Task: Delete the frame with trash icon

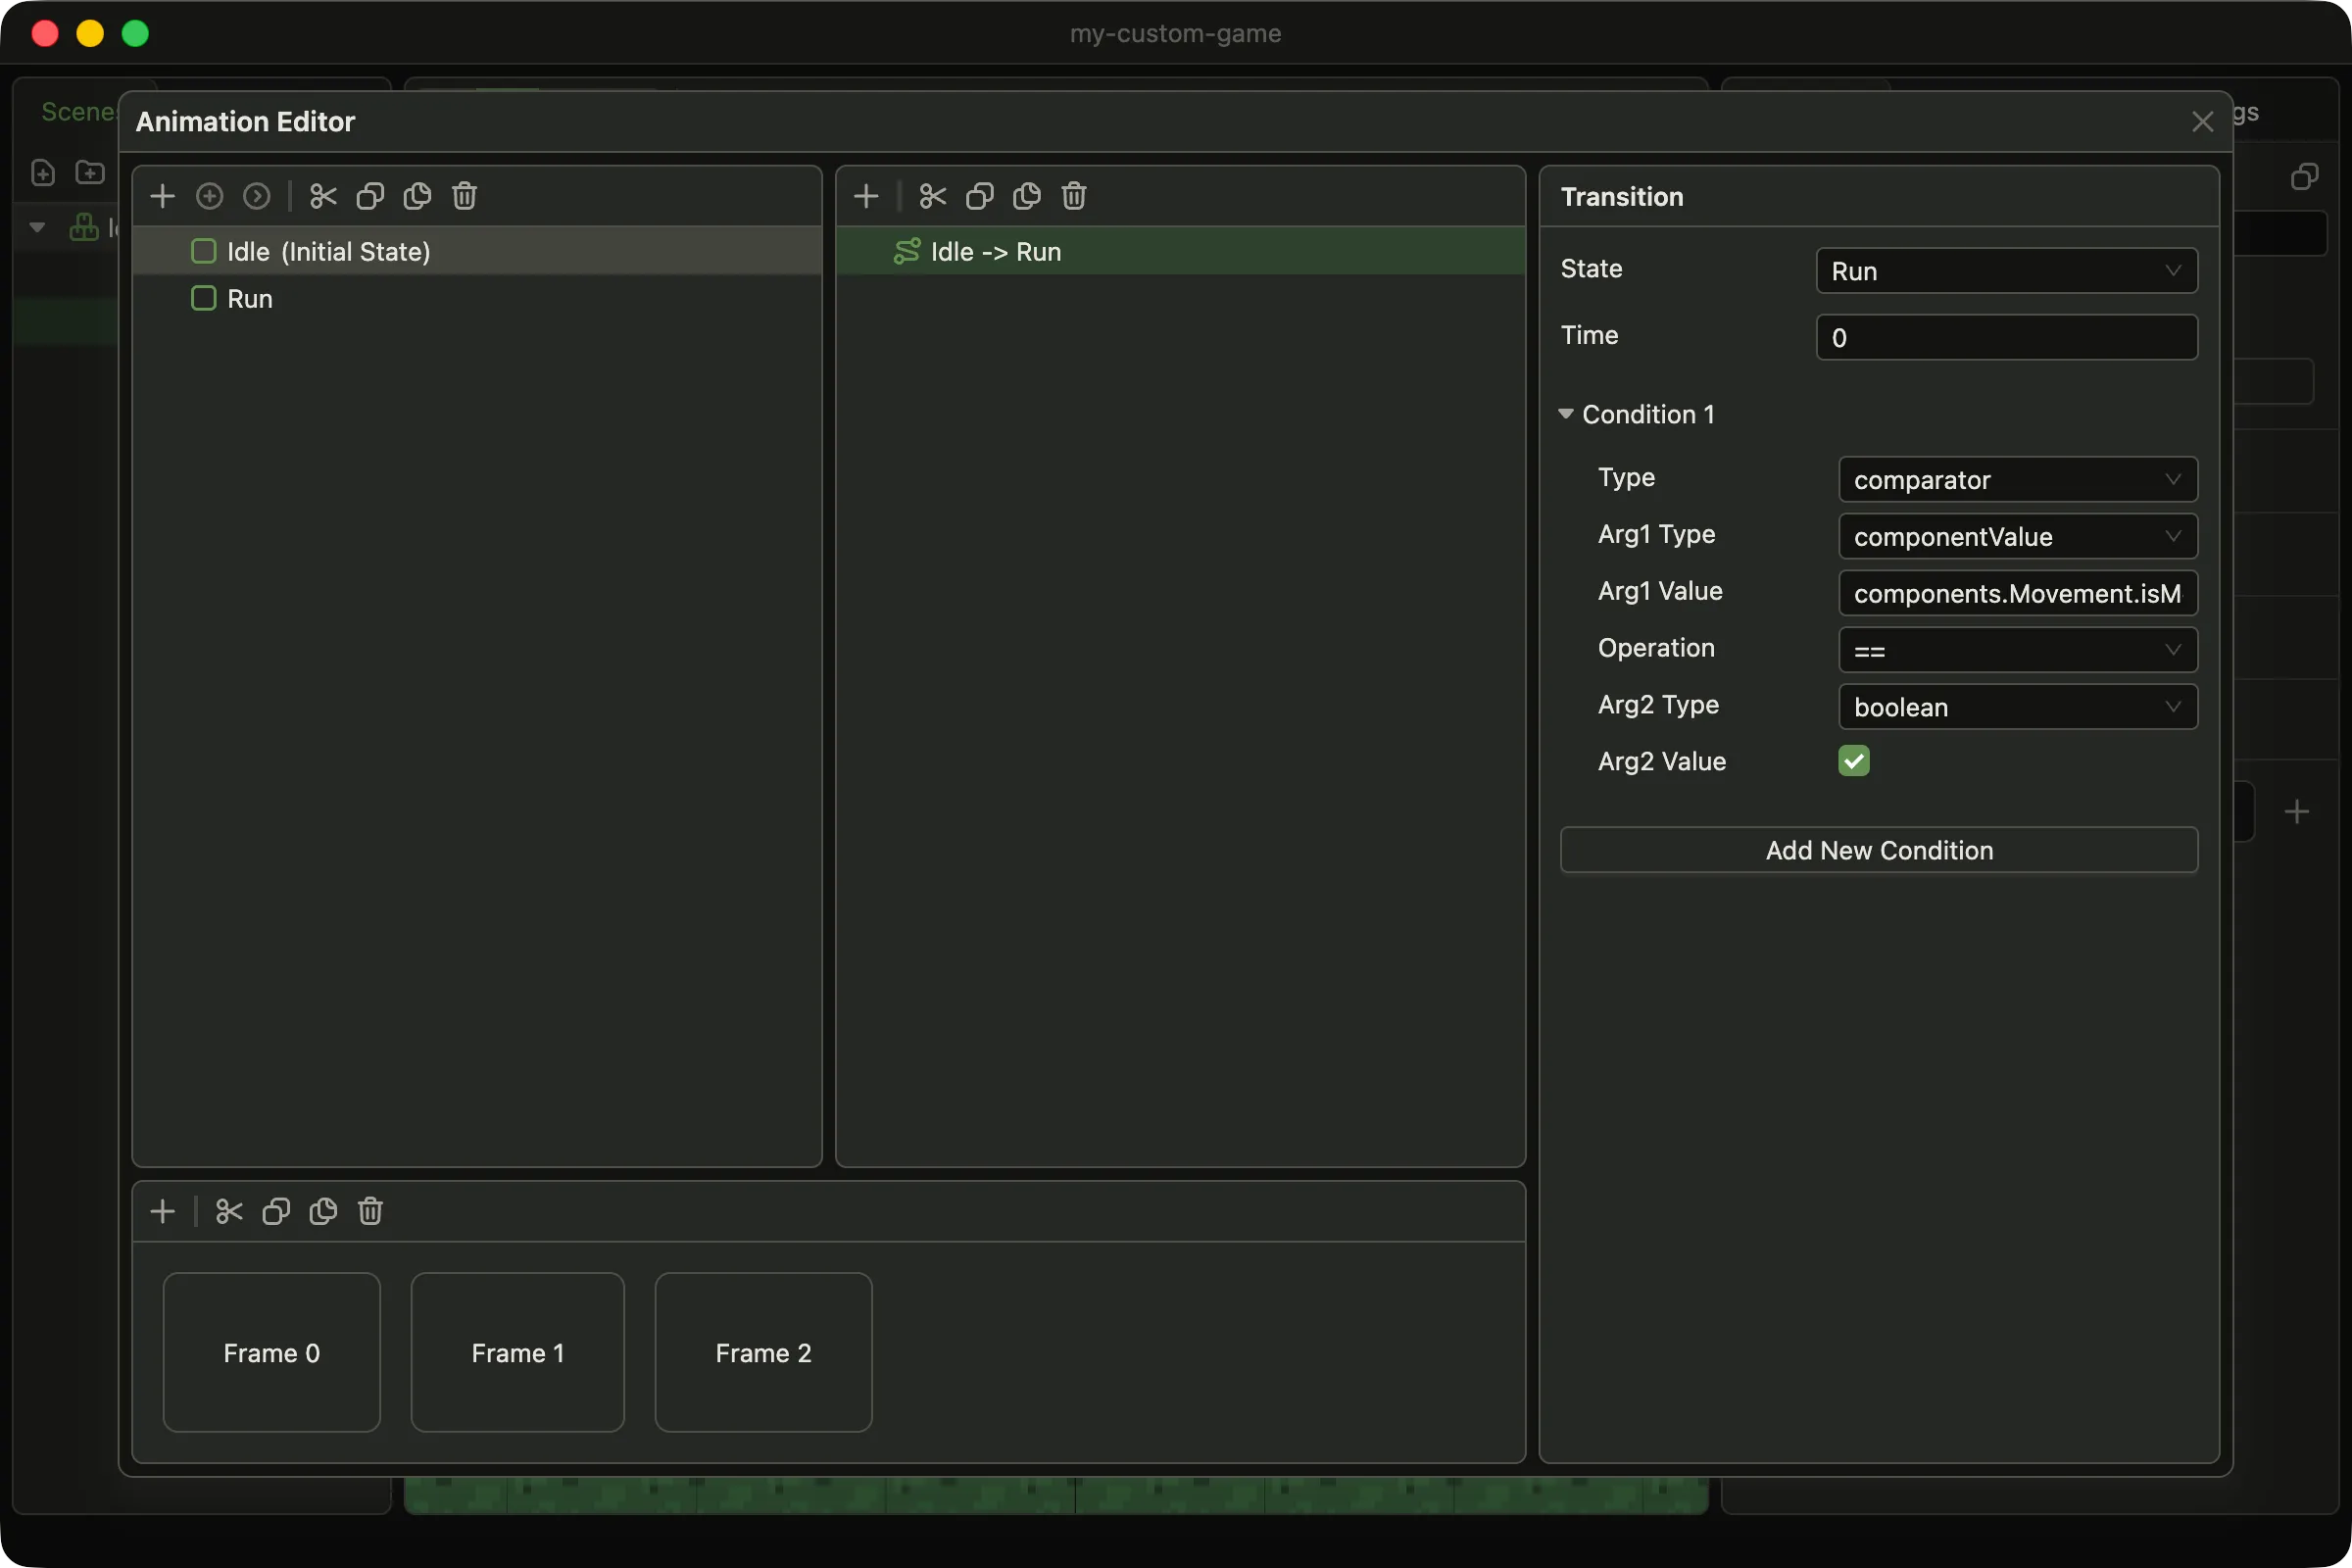Action: coord(370,1212)
